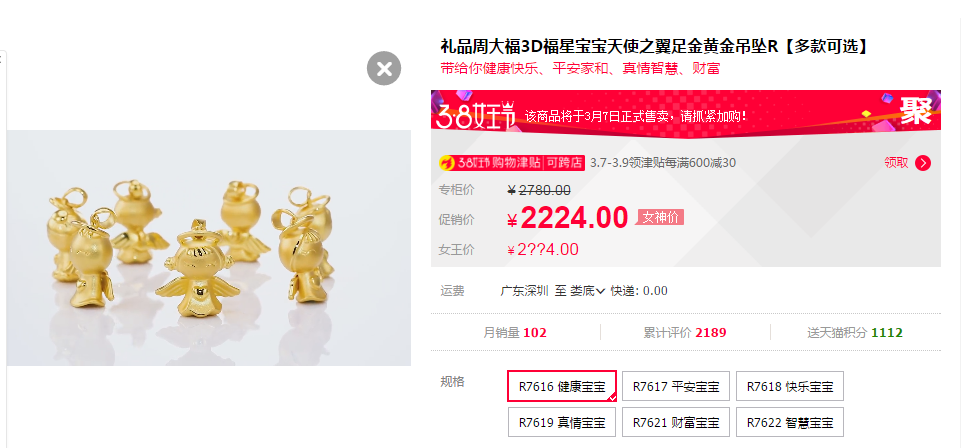The image size is (978, 448).
Task: Click the product title 礼品周大福3D福星宝宝
Action: click(x=654, y=46)
